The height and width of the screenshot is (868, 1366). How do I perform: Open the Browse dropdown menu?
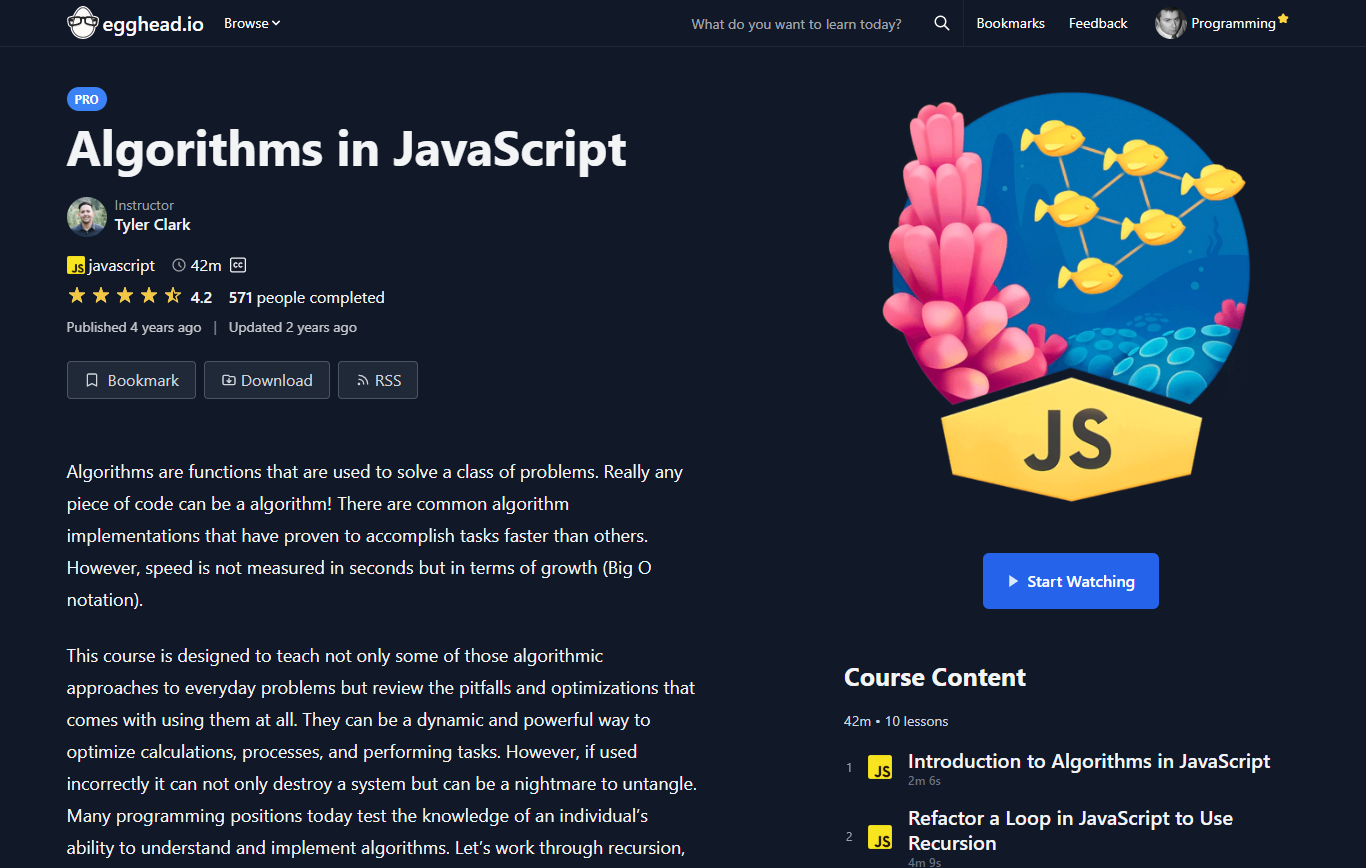(x=252, y=23)
